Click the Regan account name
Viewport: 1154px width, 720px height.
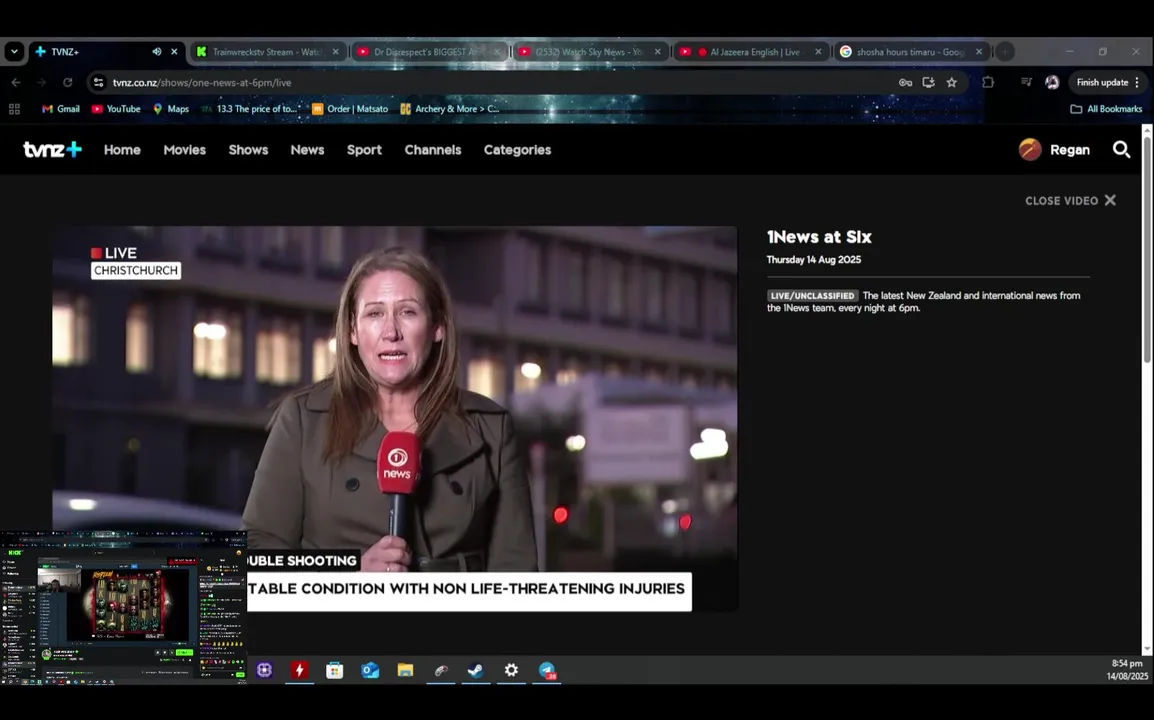coord(1069,149)
